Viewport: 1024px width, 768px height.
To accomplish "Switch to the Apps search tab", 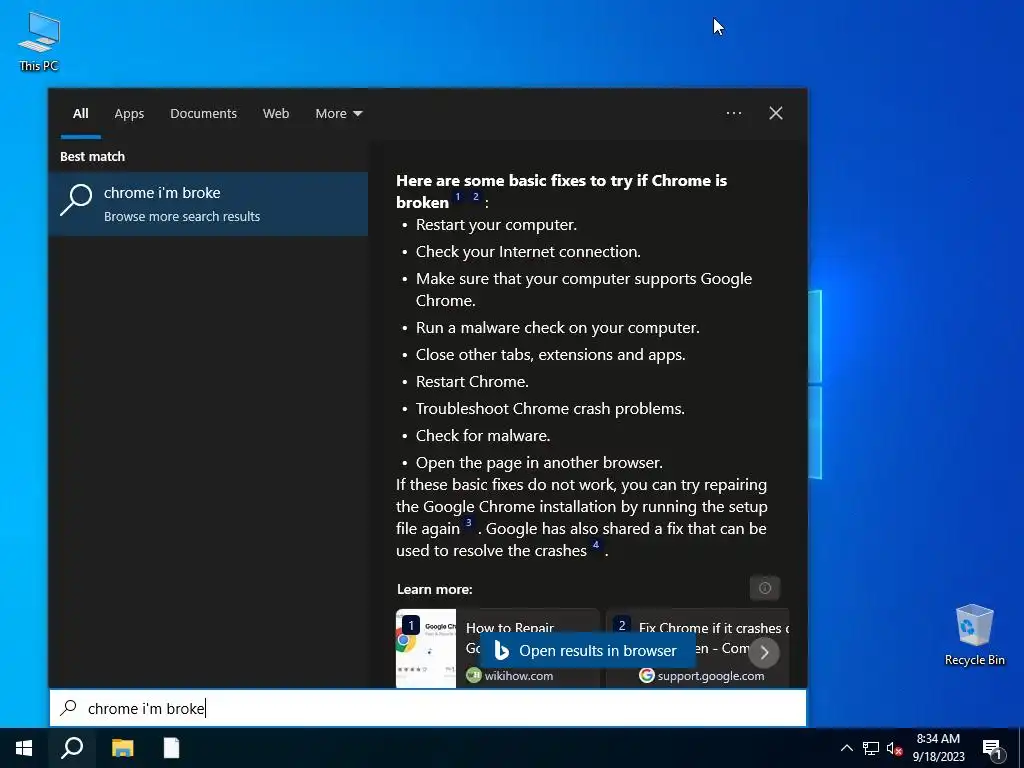I will click(x=129, y=114).
